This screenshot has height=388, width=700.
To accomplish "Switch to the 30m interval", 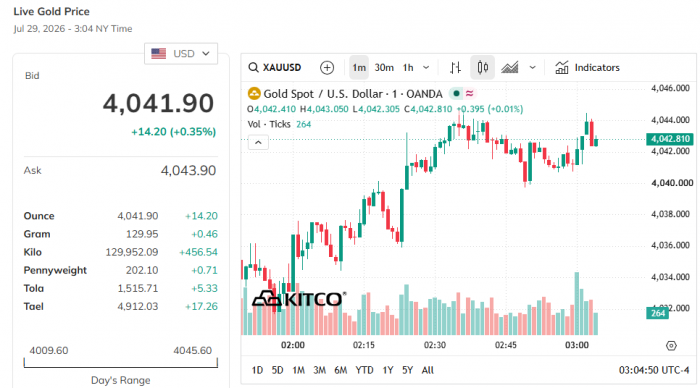I will pos(384,67).
